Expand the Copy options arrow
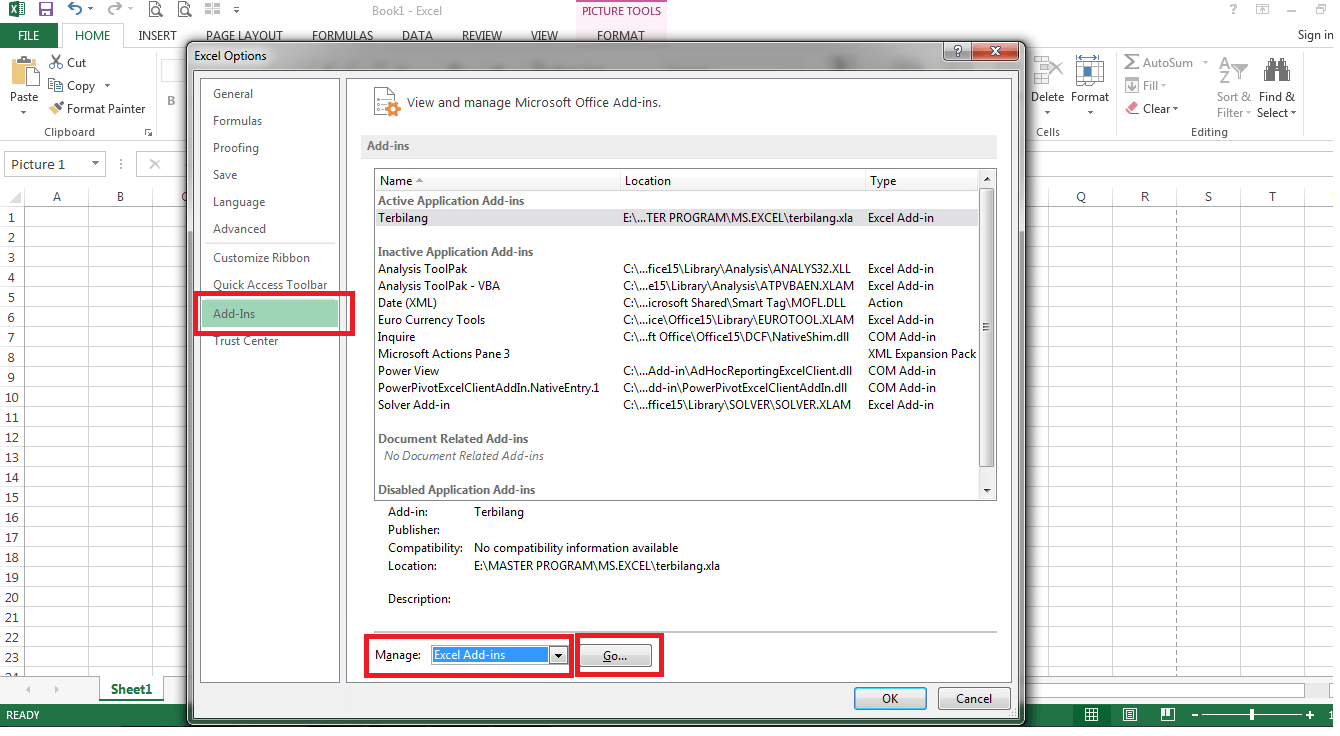Image resolution: width=1340 pixels, height=736 pixels. 107,86
